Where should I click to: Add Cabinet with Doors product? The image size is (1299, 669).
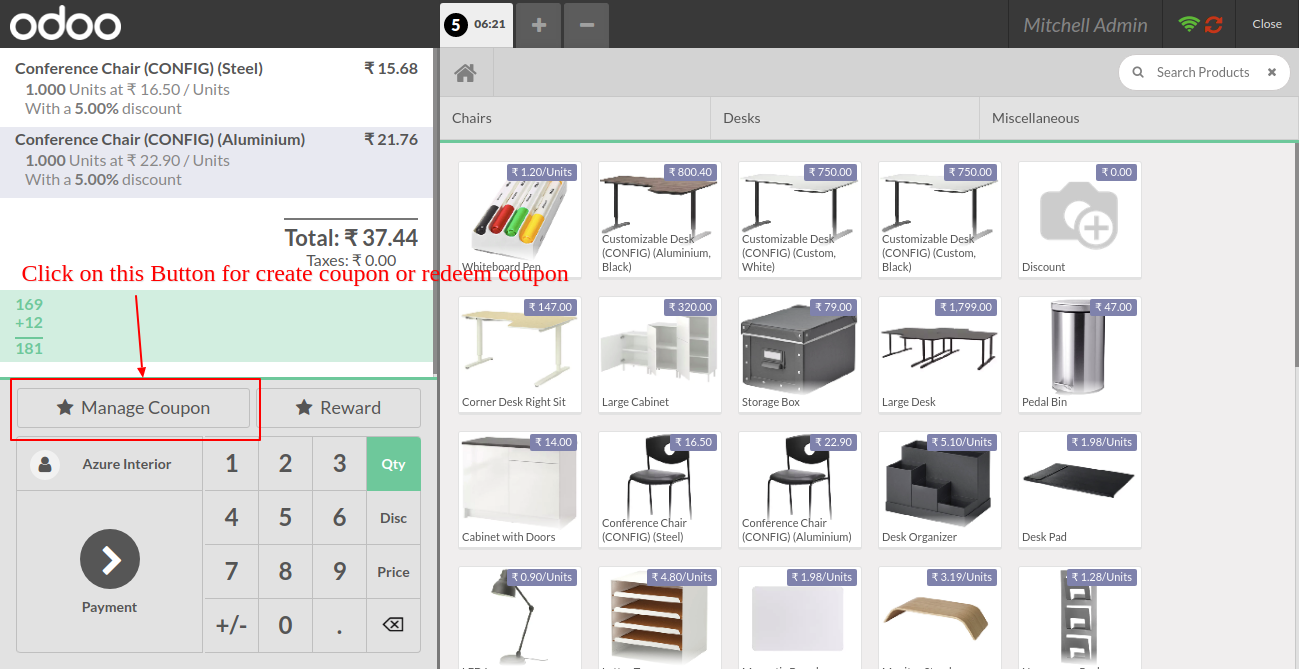(x=520, y=490)
